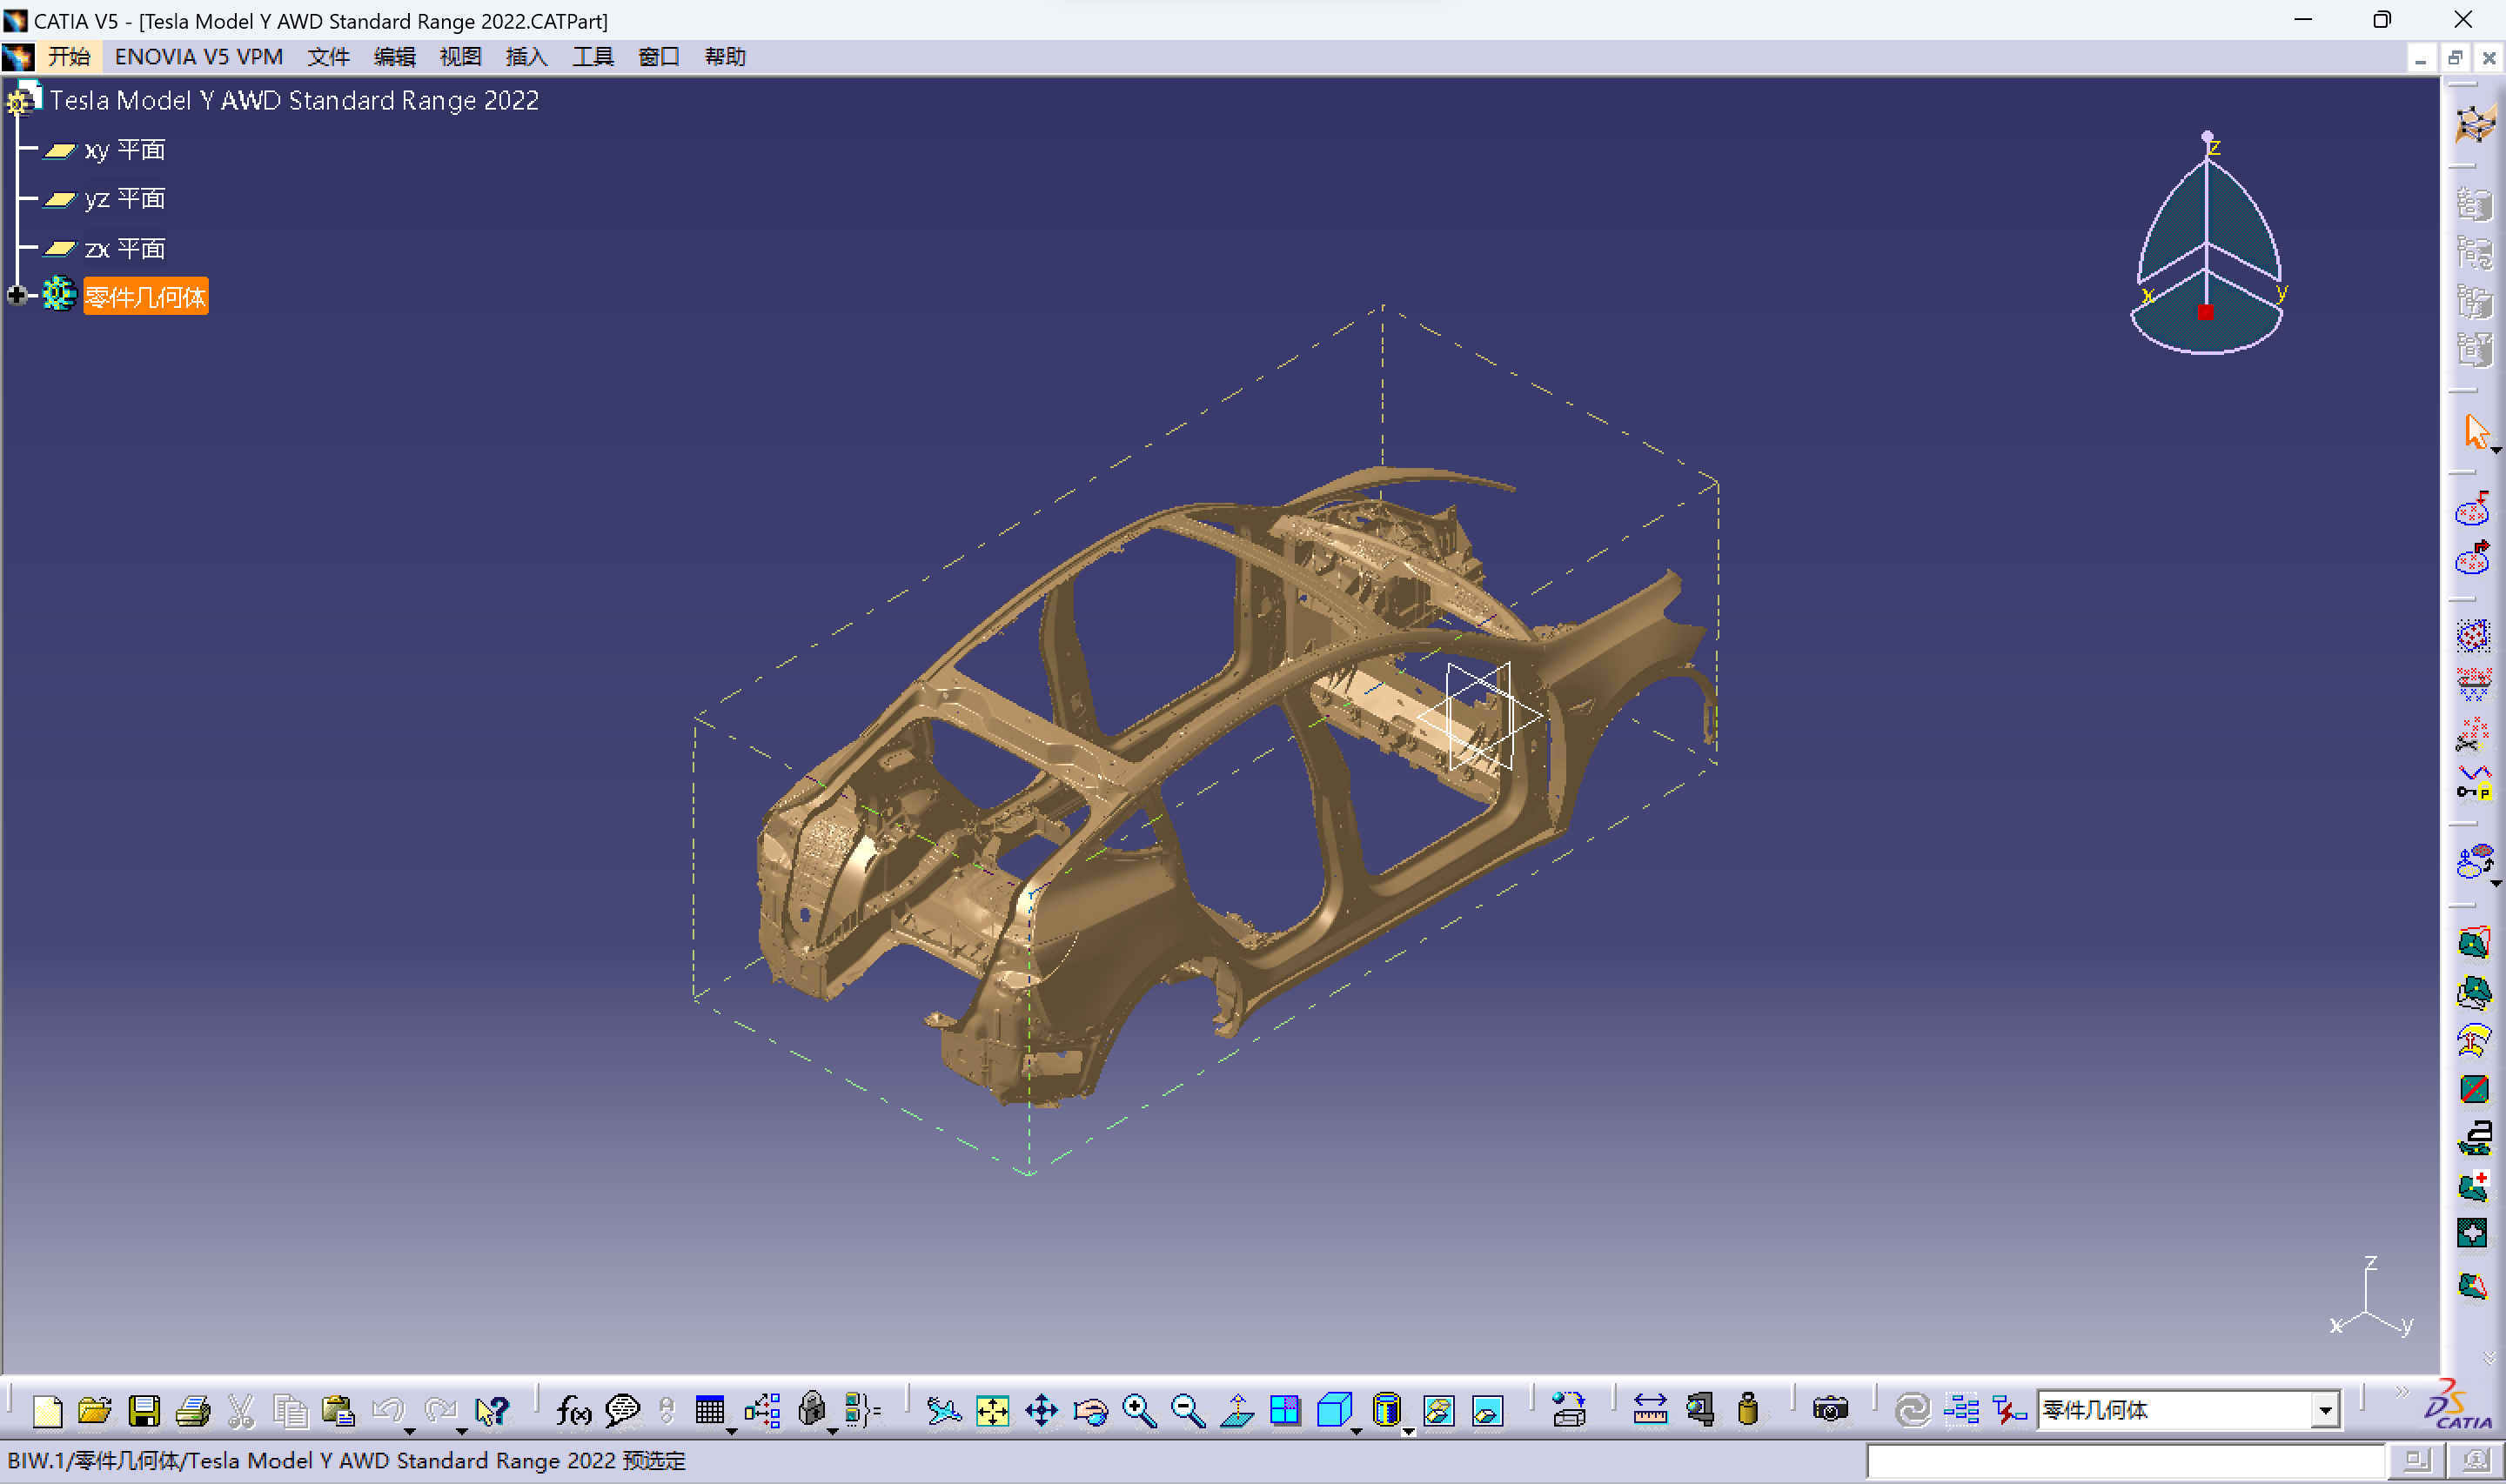Open the Digitized Shape Editor workbench icon
The width and height of the screenshot is (2506, 1484).
[x=2476, y=126]
